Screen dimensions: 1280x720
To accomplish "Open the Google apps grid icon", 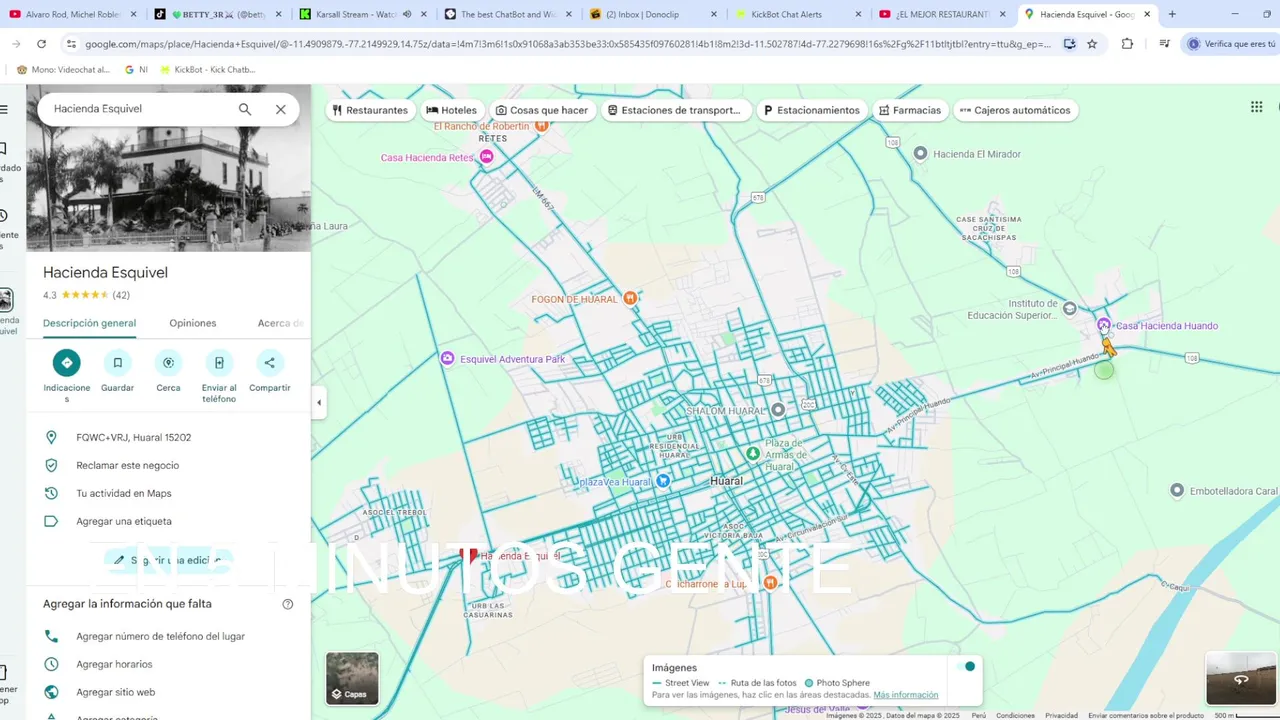I will pyautogui.click(x=1256, y=108).
